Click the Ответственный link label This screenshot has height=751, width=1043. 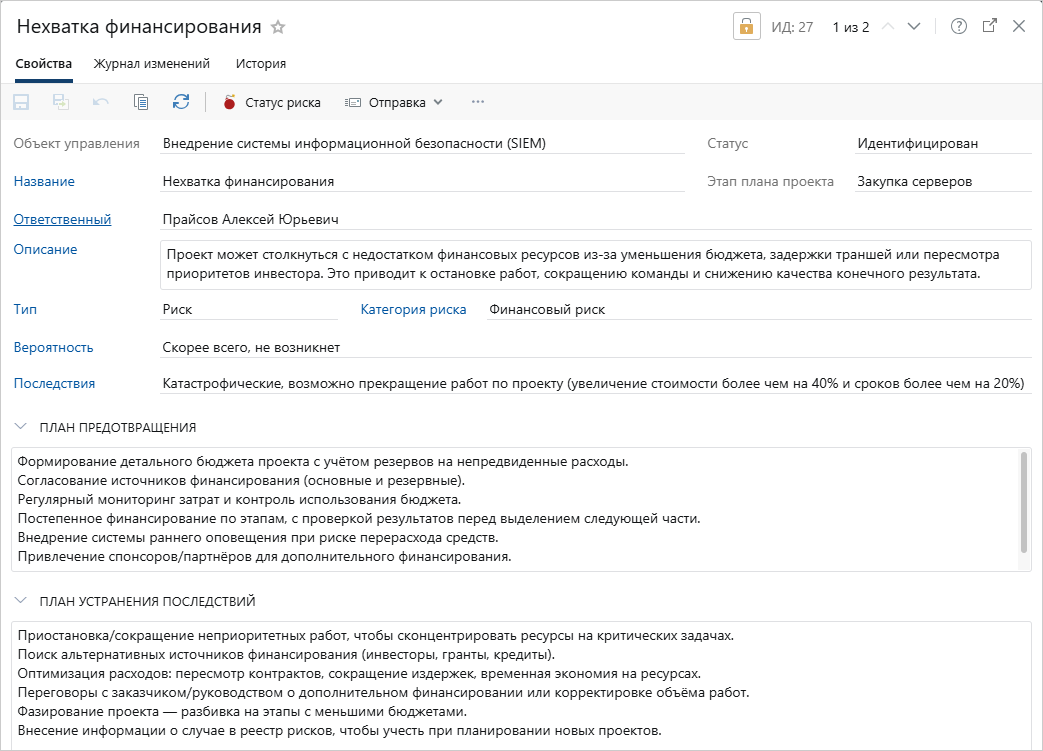click(x=62, y=219)
